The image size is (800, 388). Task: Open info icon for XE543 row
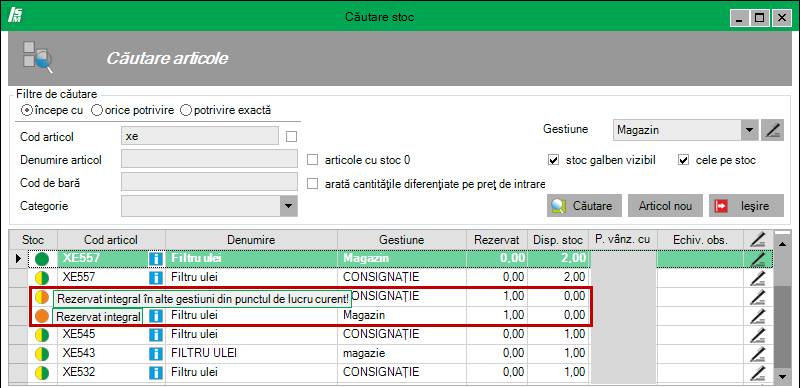(155, 353)
